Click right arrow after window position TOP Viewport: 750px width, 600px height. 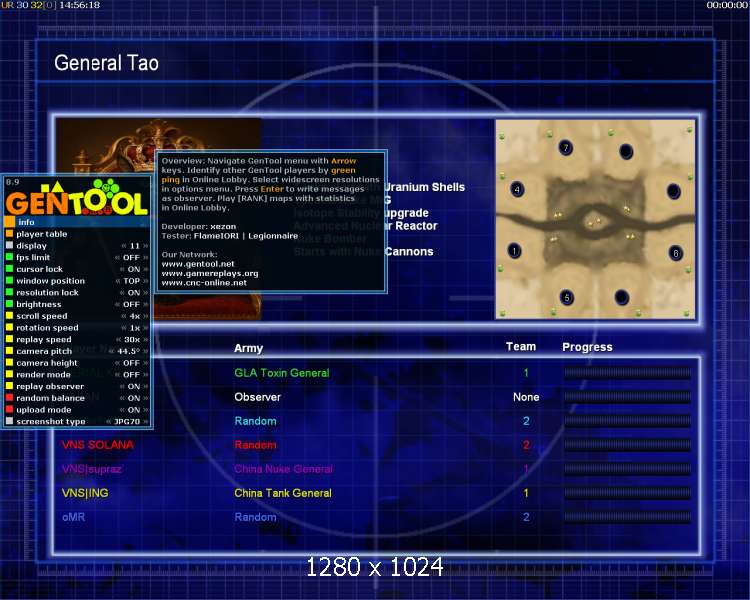pos(145,281)
